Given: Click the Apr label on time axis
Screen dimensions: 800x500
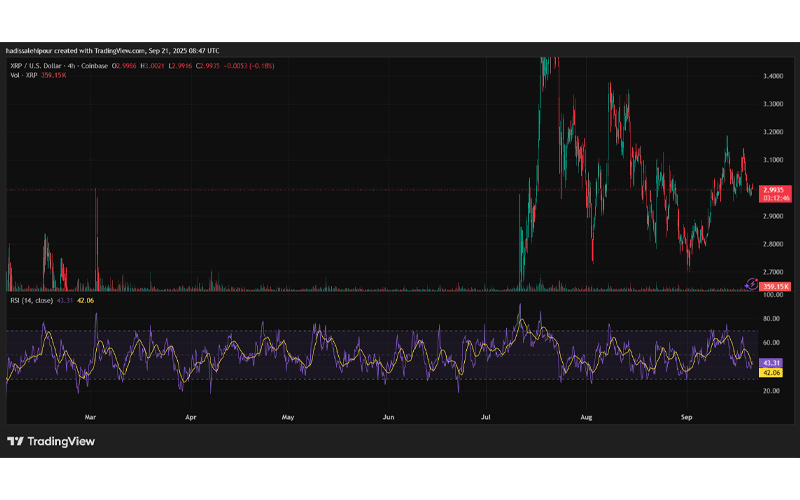Looking at the screenshot, I should coord(191,417).
